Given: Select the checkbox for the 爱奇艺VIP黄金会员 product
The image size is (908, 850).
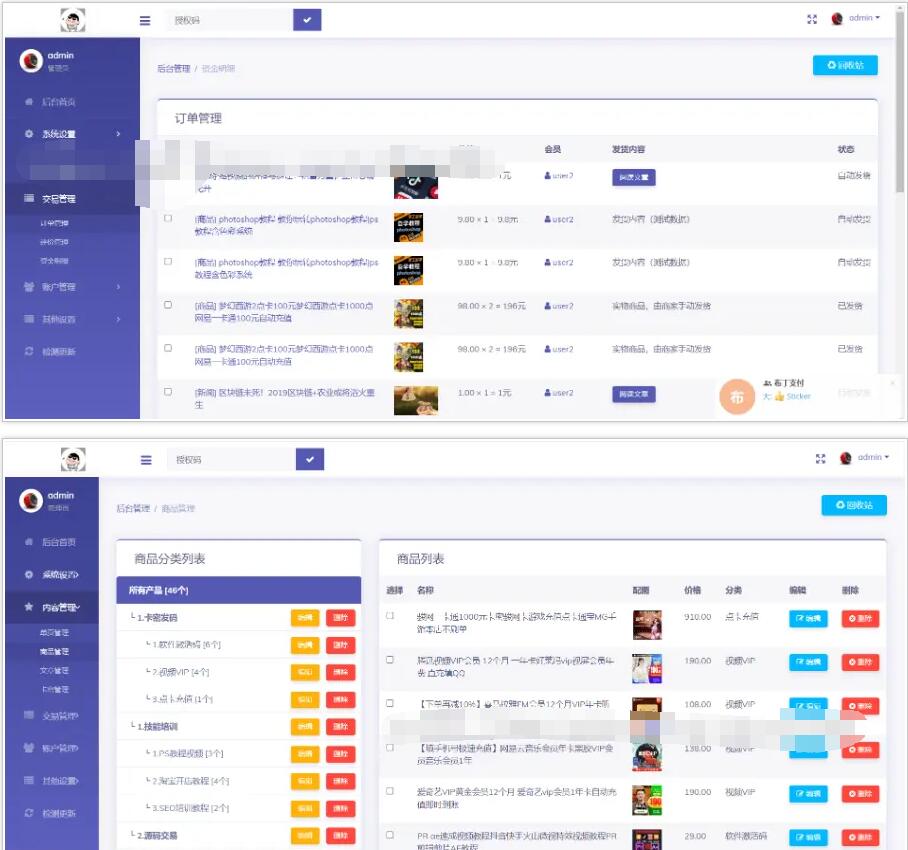Looking at the screenshot, I should (x=389, y=791).
